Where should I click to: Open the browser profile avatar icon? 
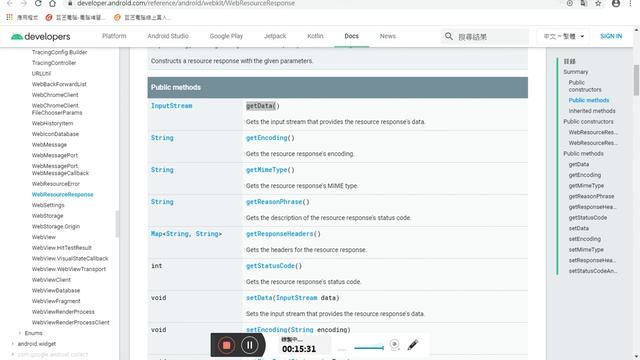point(616,3)
